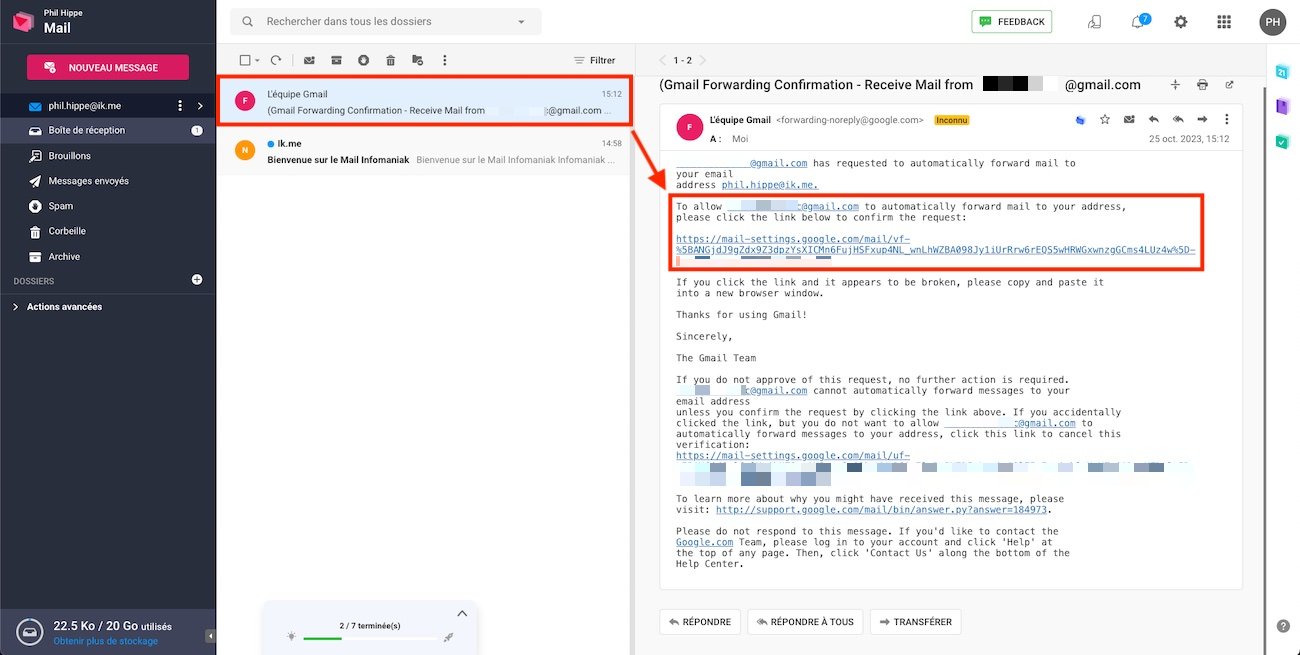The width and height of the screenshot is (1300, 655).
Task: Mark open message unread via envelope icon
Action: coord(1129,120)
